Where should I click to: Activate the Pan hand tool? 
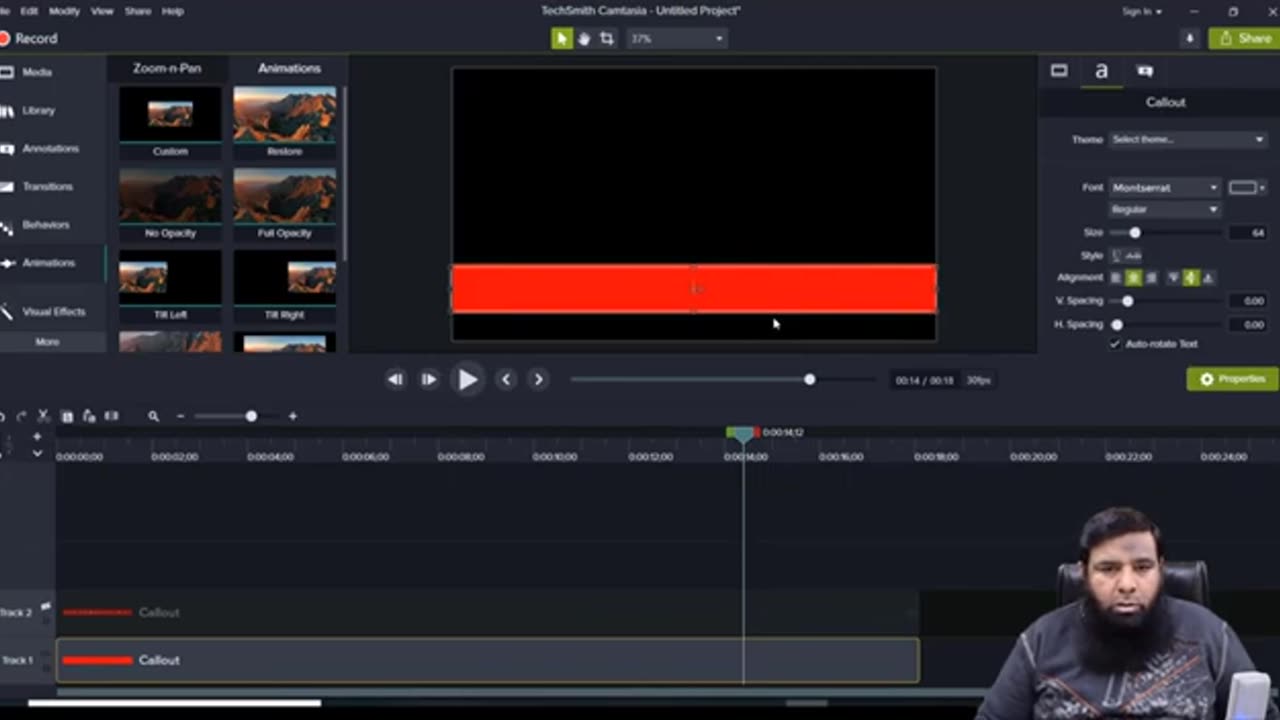[584, 38]
